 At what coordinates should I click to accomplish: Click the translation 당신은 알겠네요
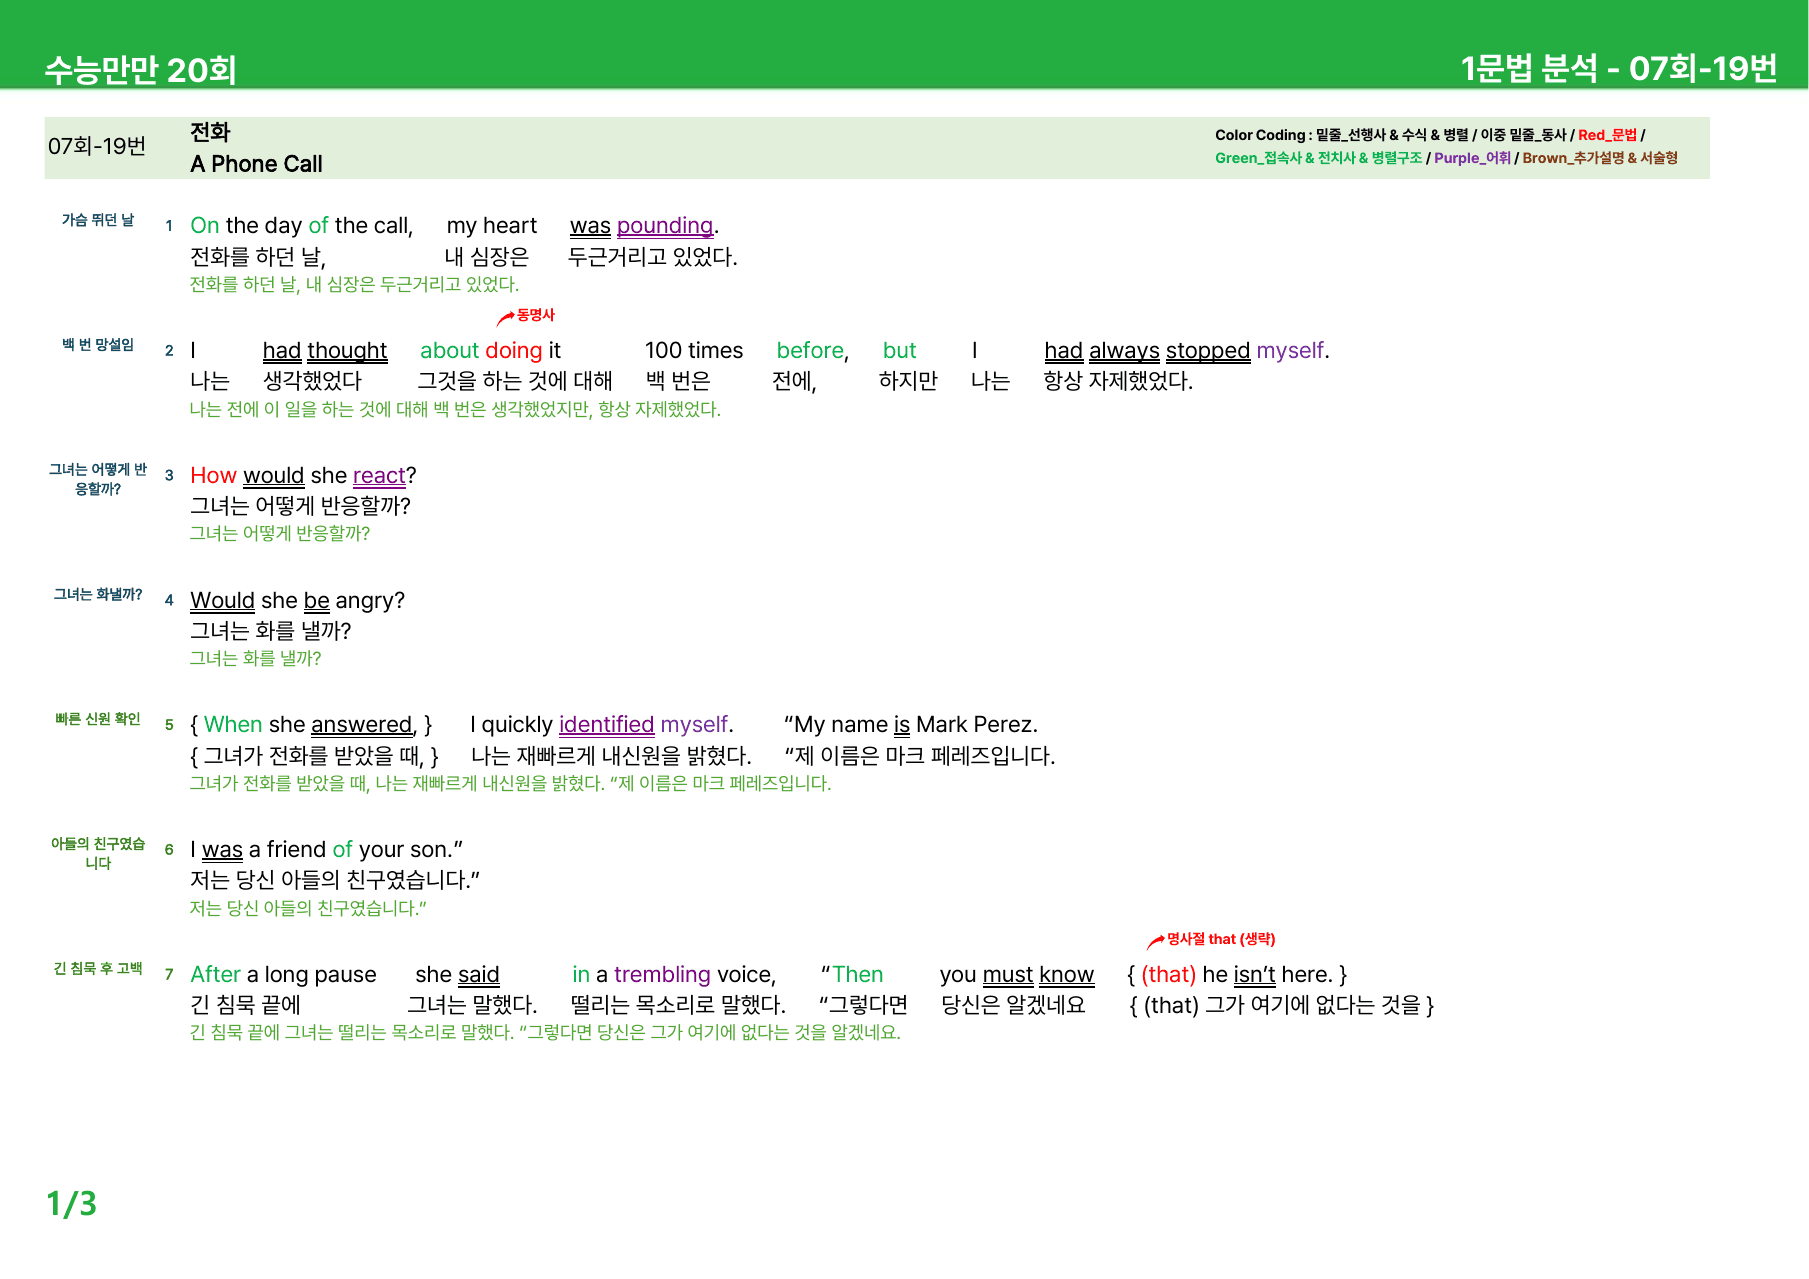pyautogui.click(x=1012, y=1005)
